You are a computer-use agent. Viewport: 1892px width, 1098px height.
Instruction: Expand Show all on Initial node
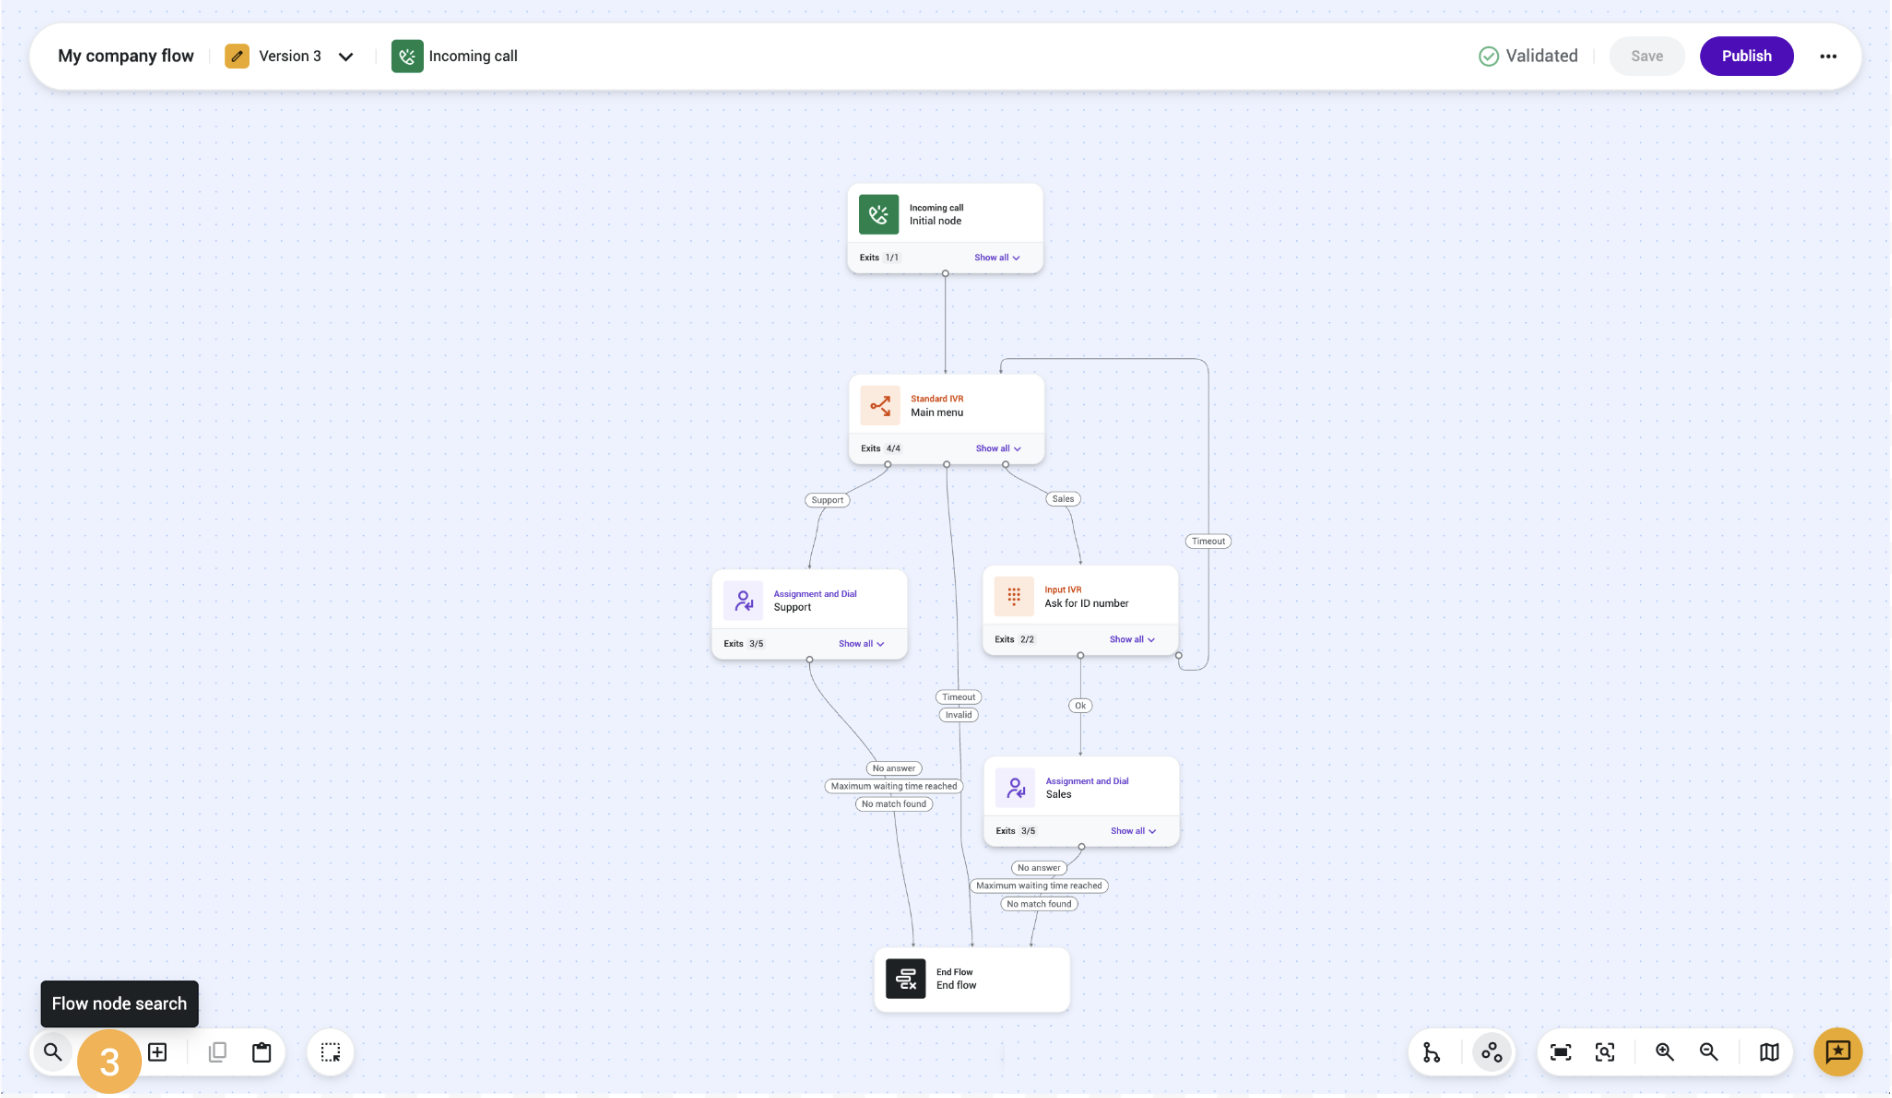(x=997, y=258)
